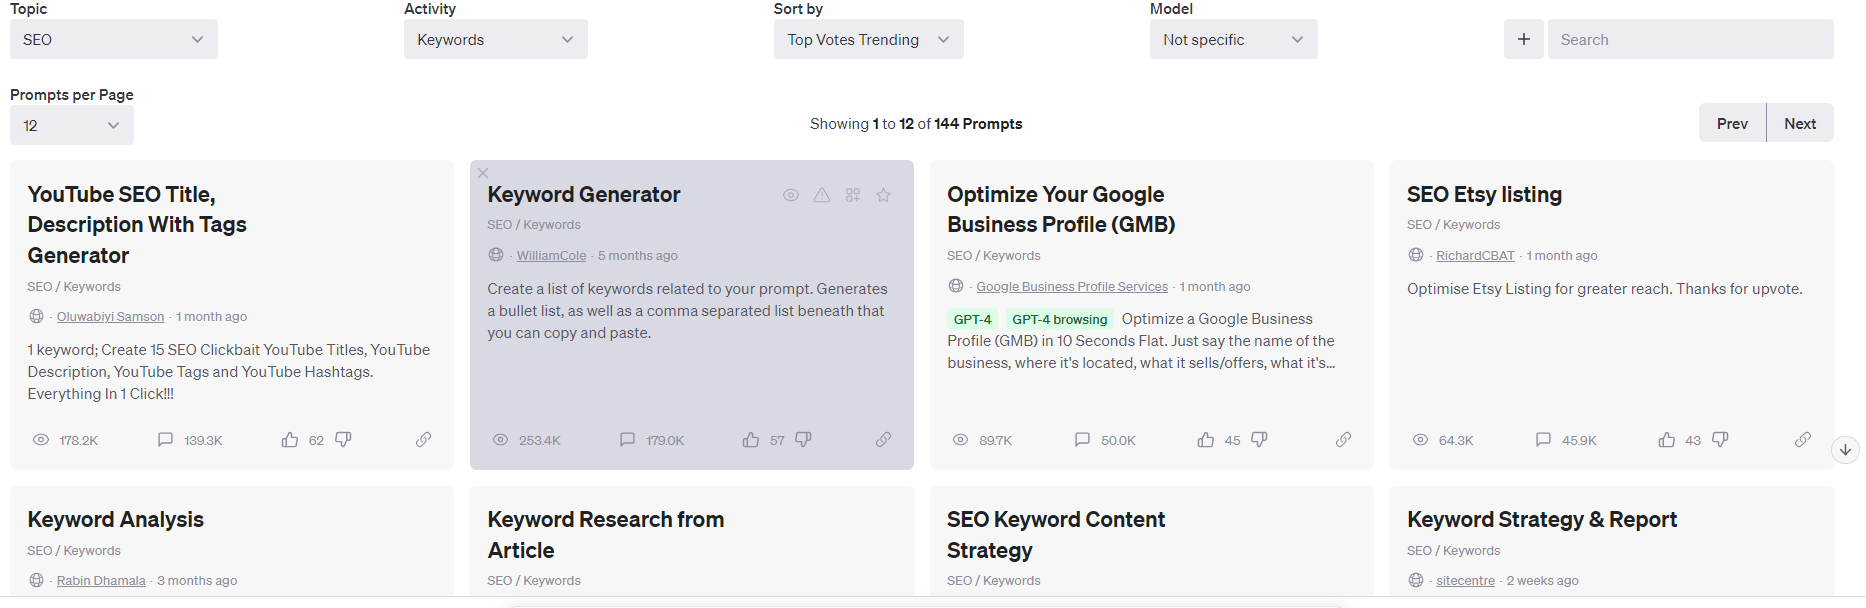This screenshot has height=608, width=1866.
Task: Thumbs up the Keyword Generator prompt
Action: tap(751, 440)
